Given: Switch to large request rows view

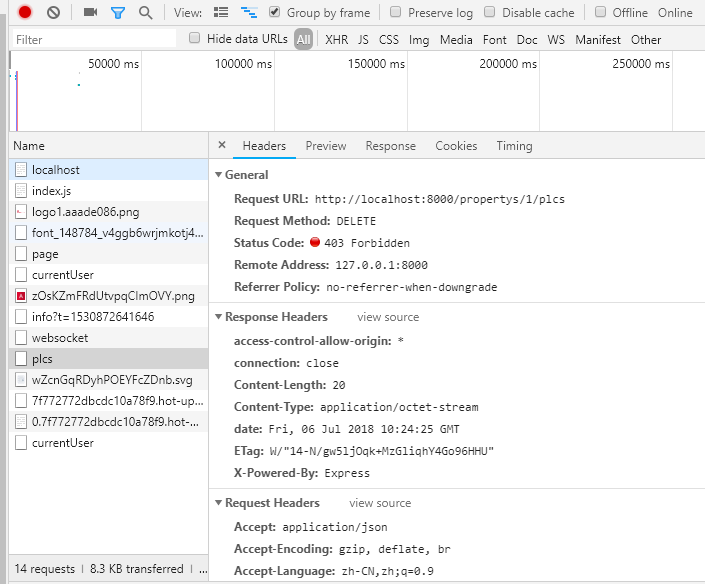Looking at the screenshot, I should tap(221, 12).
